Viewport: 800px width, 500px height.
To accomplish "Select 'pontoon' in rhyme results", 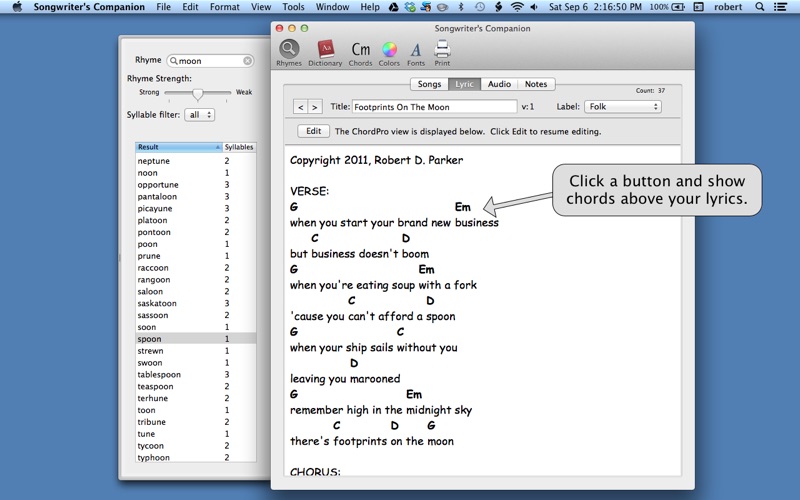I will click(196, 232).
